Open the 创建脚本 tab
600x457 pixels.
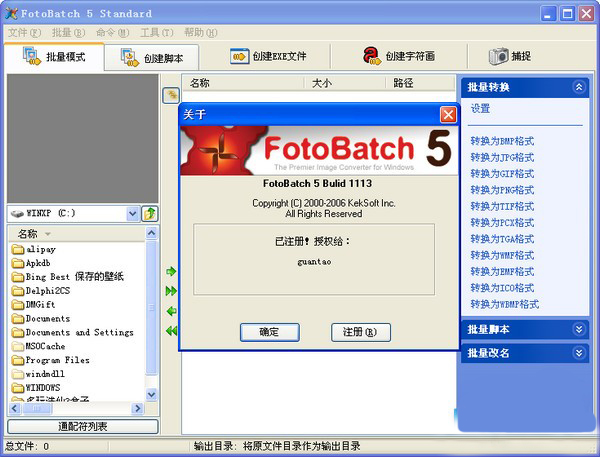coord(152,58)
